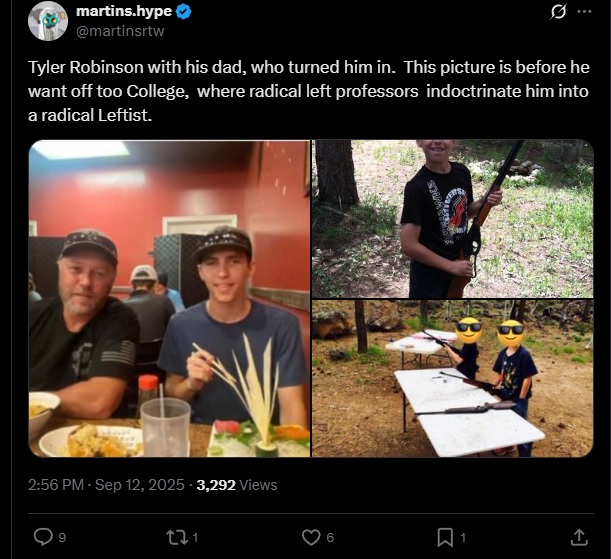Open the photo with the emoji-covered faces

(453, 379)
